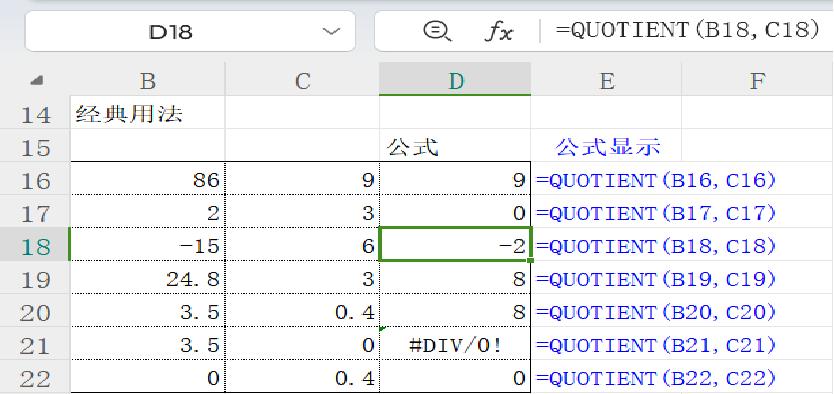The image size is (834, 394).
Task: Click the blue 公式显示 header cell
Action: (x=606, y=146)
